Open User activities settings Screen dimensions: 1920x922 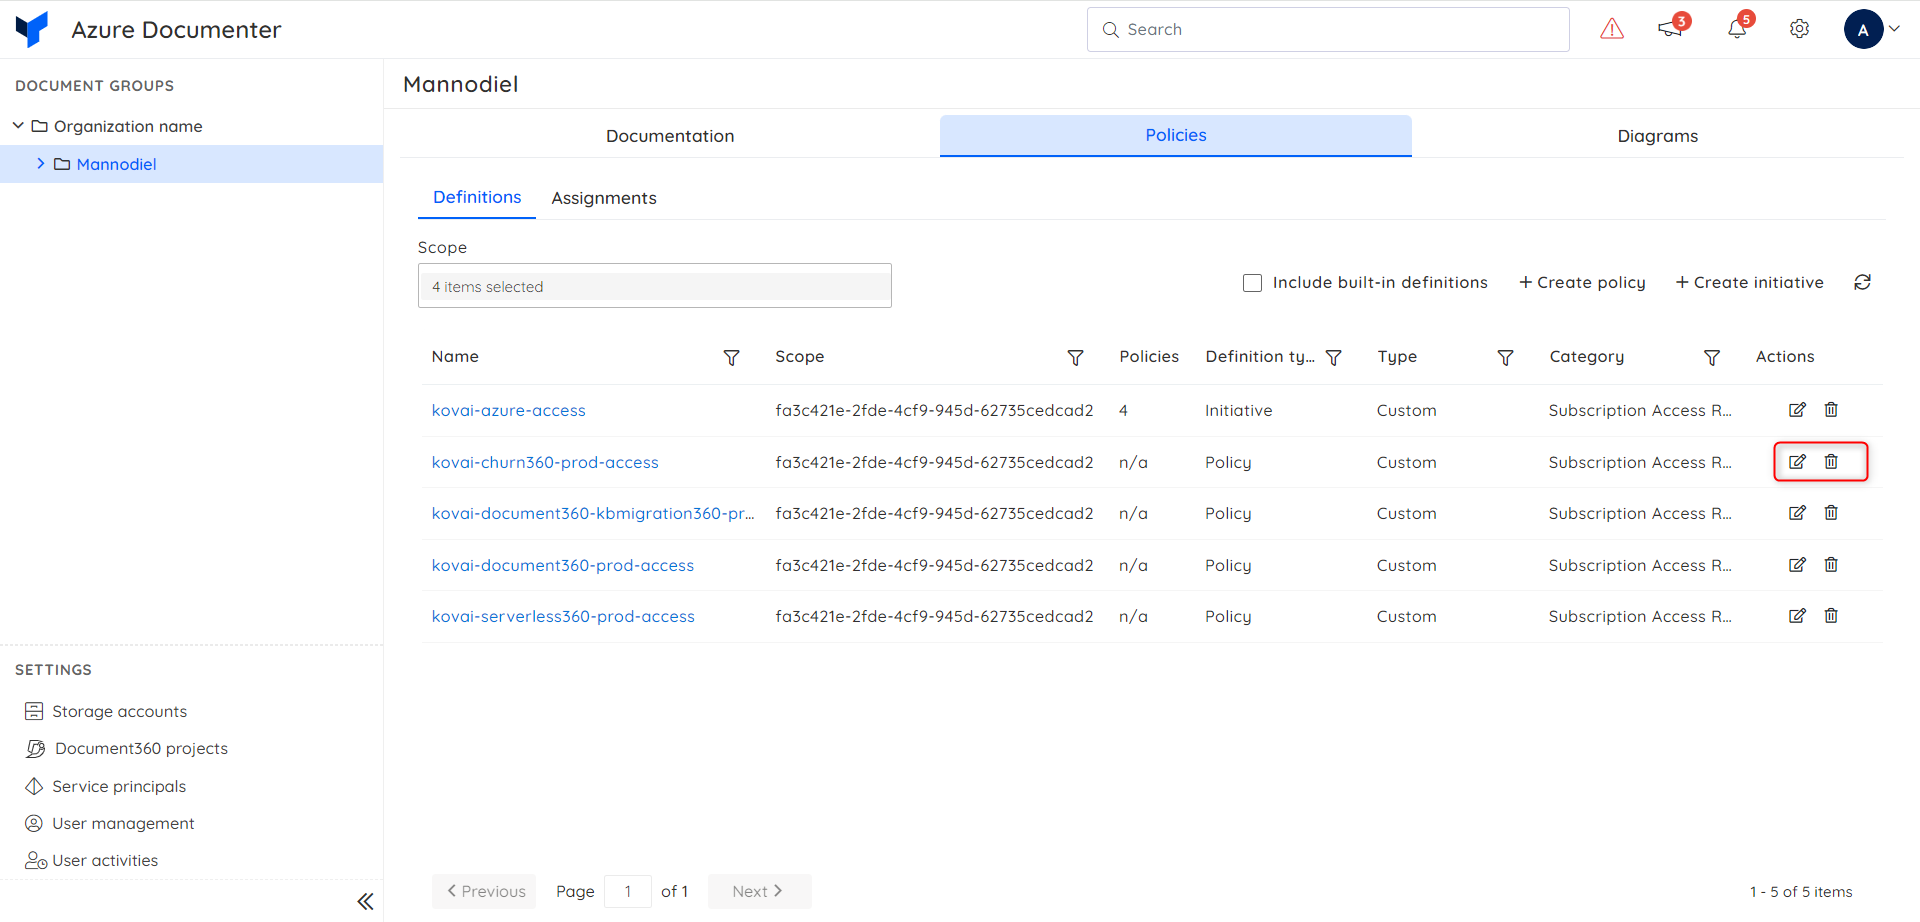(x=91, y=860)
